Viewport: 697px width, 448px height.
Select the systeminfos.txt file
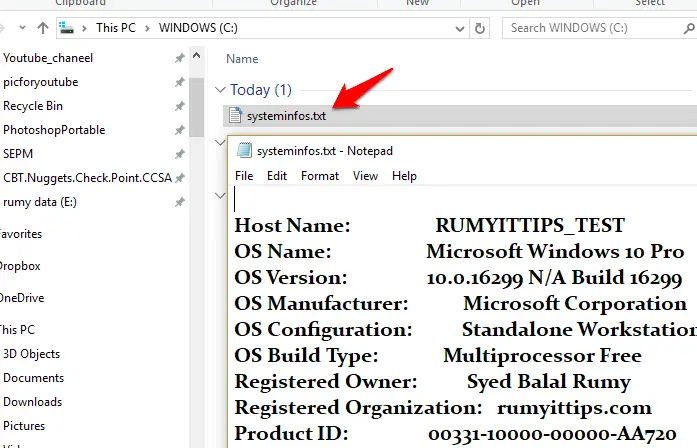[x=460, y=116]
